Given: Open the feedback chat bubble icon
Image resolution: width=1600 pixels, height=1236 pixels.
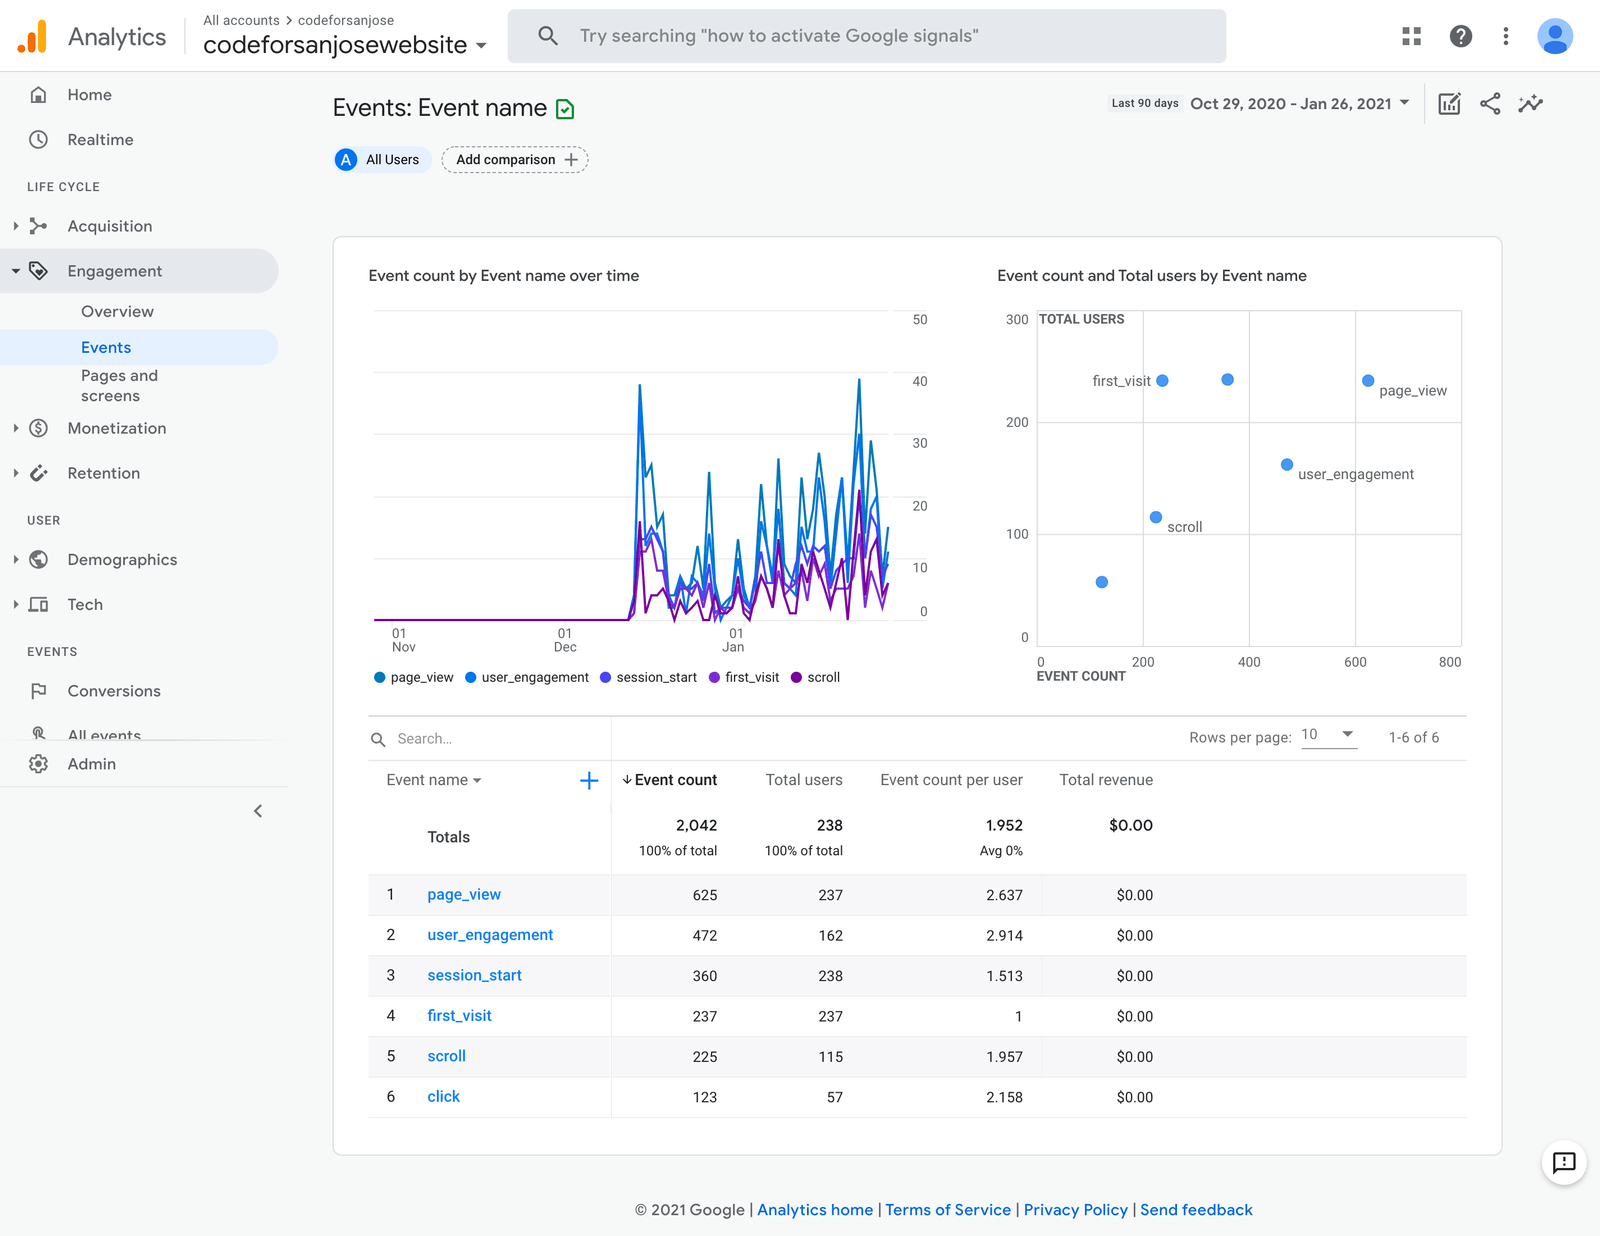Looking at the screenshot, I should tap(1563, 1162).
